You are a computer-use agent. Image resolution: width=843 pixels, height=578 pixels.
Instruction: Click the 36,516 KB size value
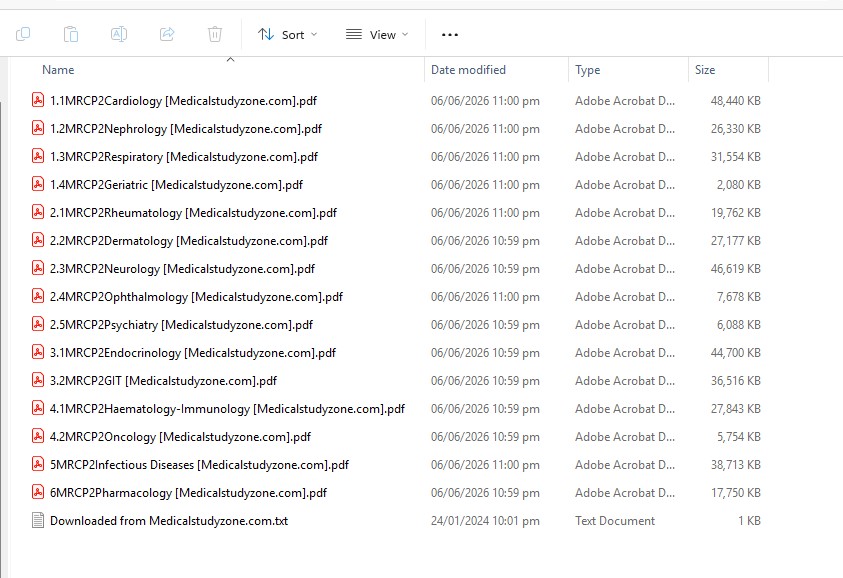[x=735, y=381]
